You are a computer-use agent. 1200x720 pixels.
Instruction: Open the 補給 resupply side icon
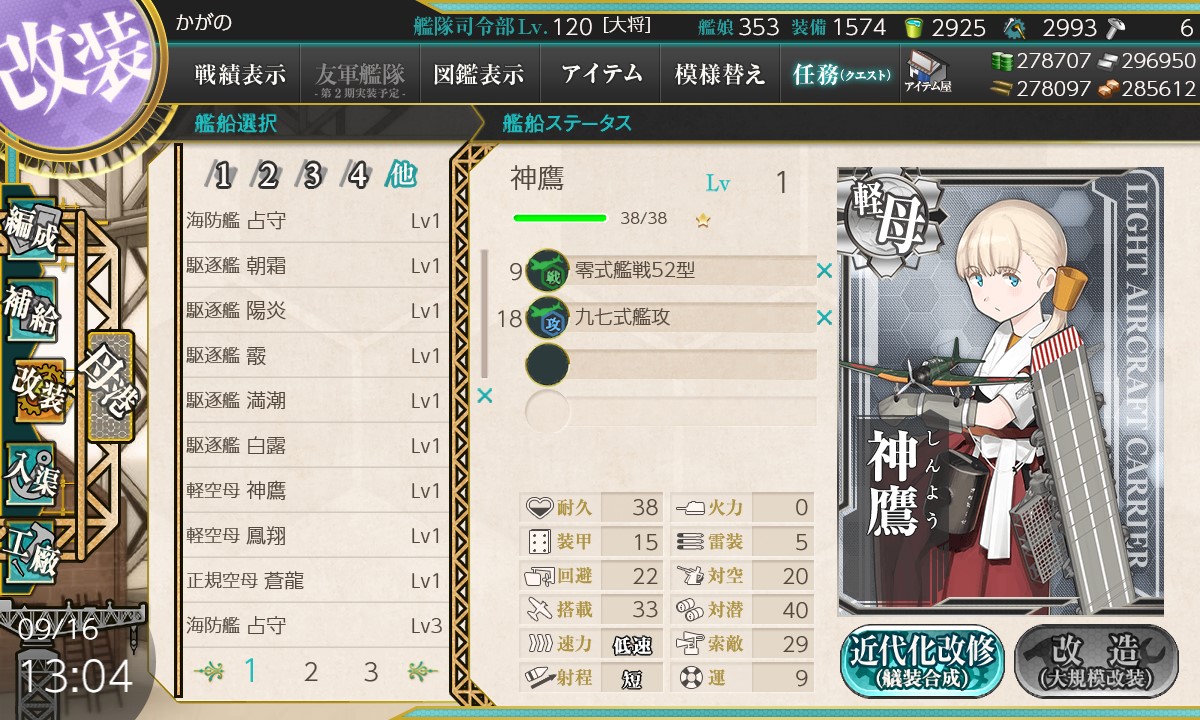click(x=32, y=312)
